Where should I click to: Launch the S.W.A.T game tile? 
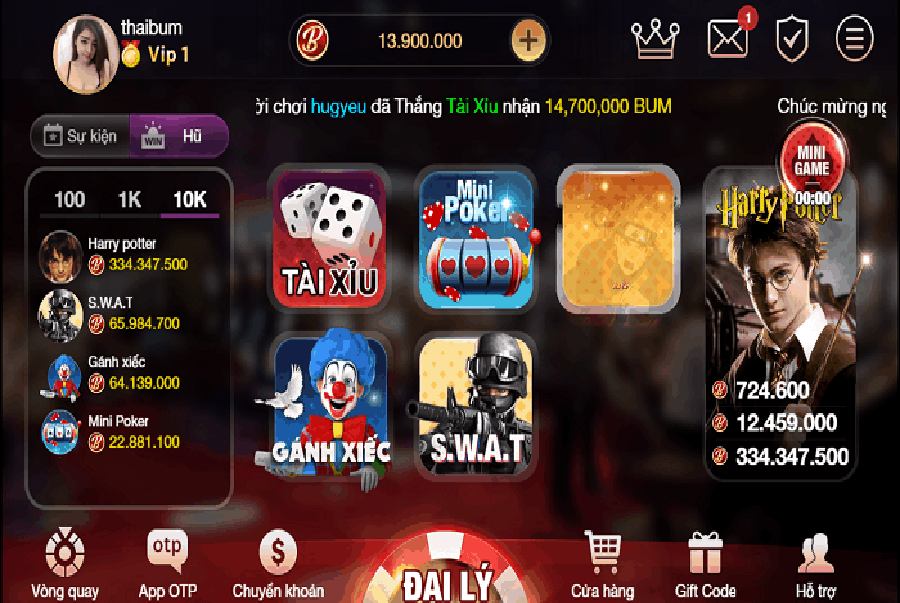(476, 406)
